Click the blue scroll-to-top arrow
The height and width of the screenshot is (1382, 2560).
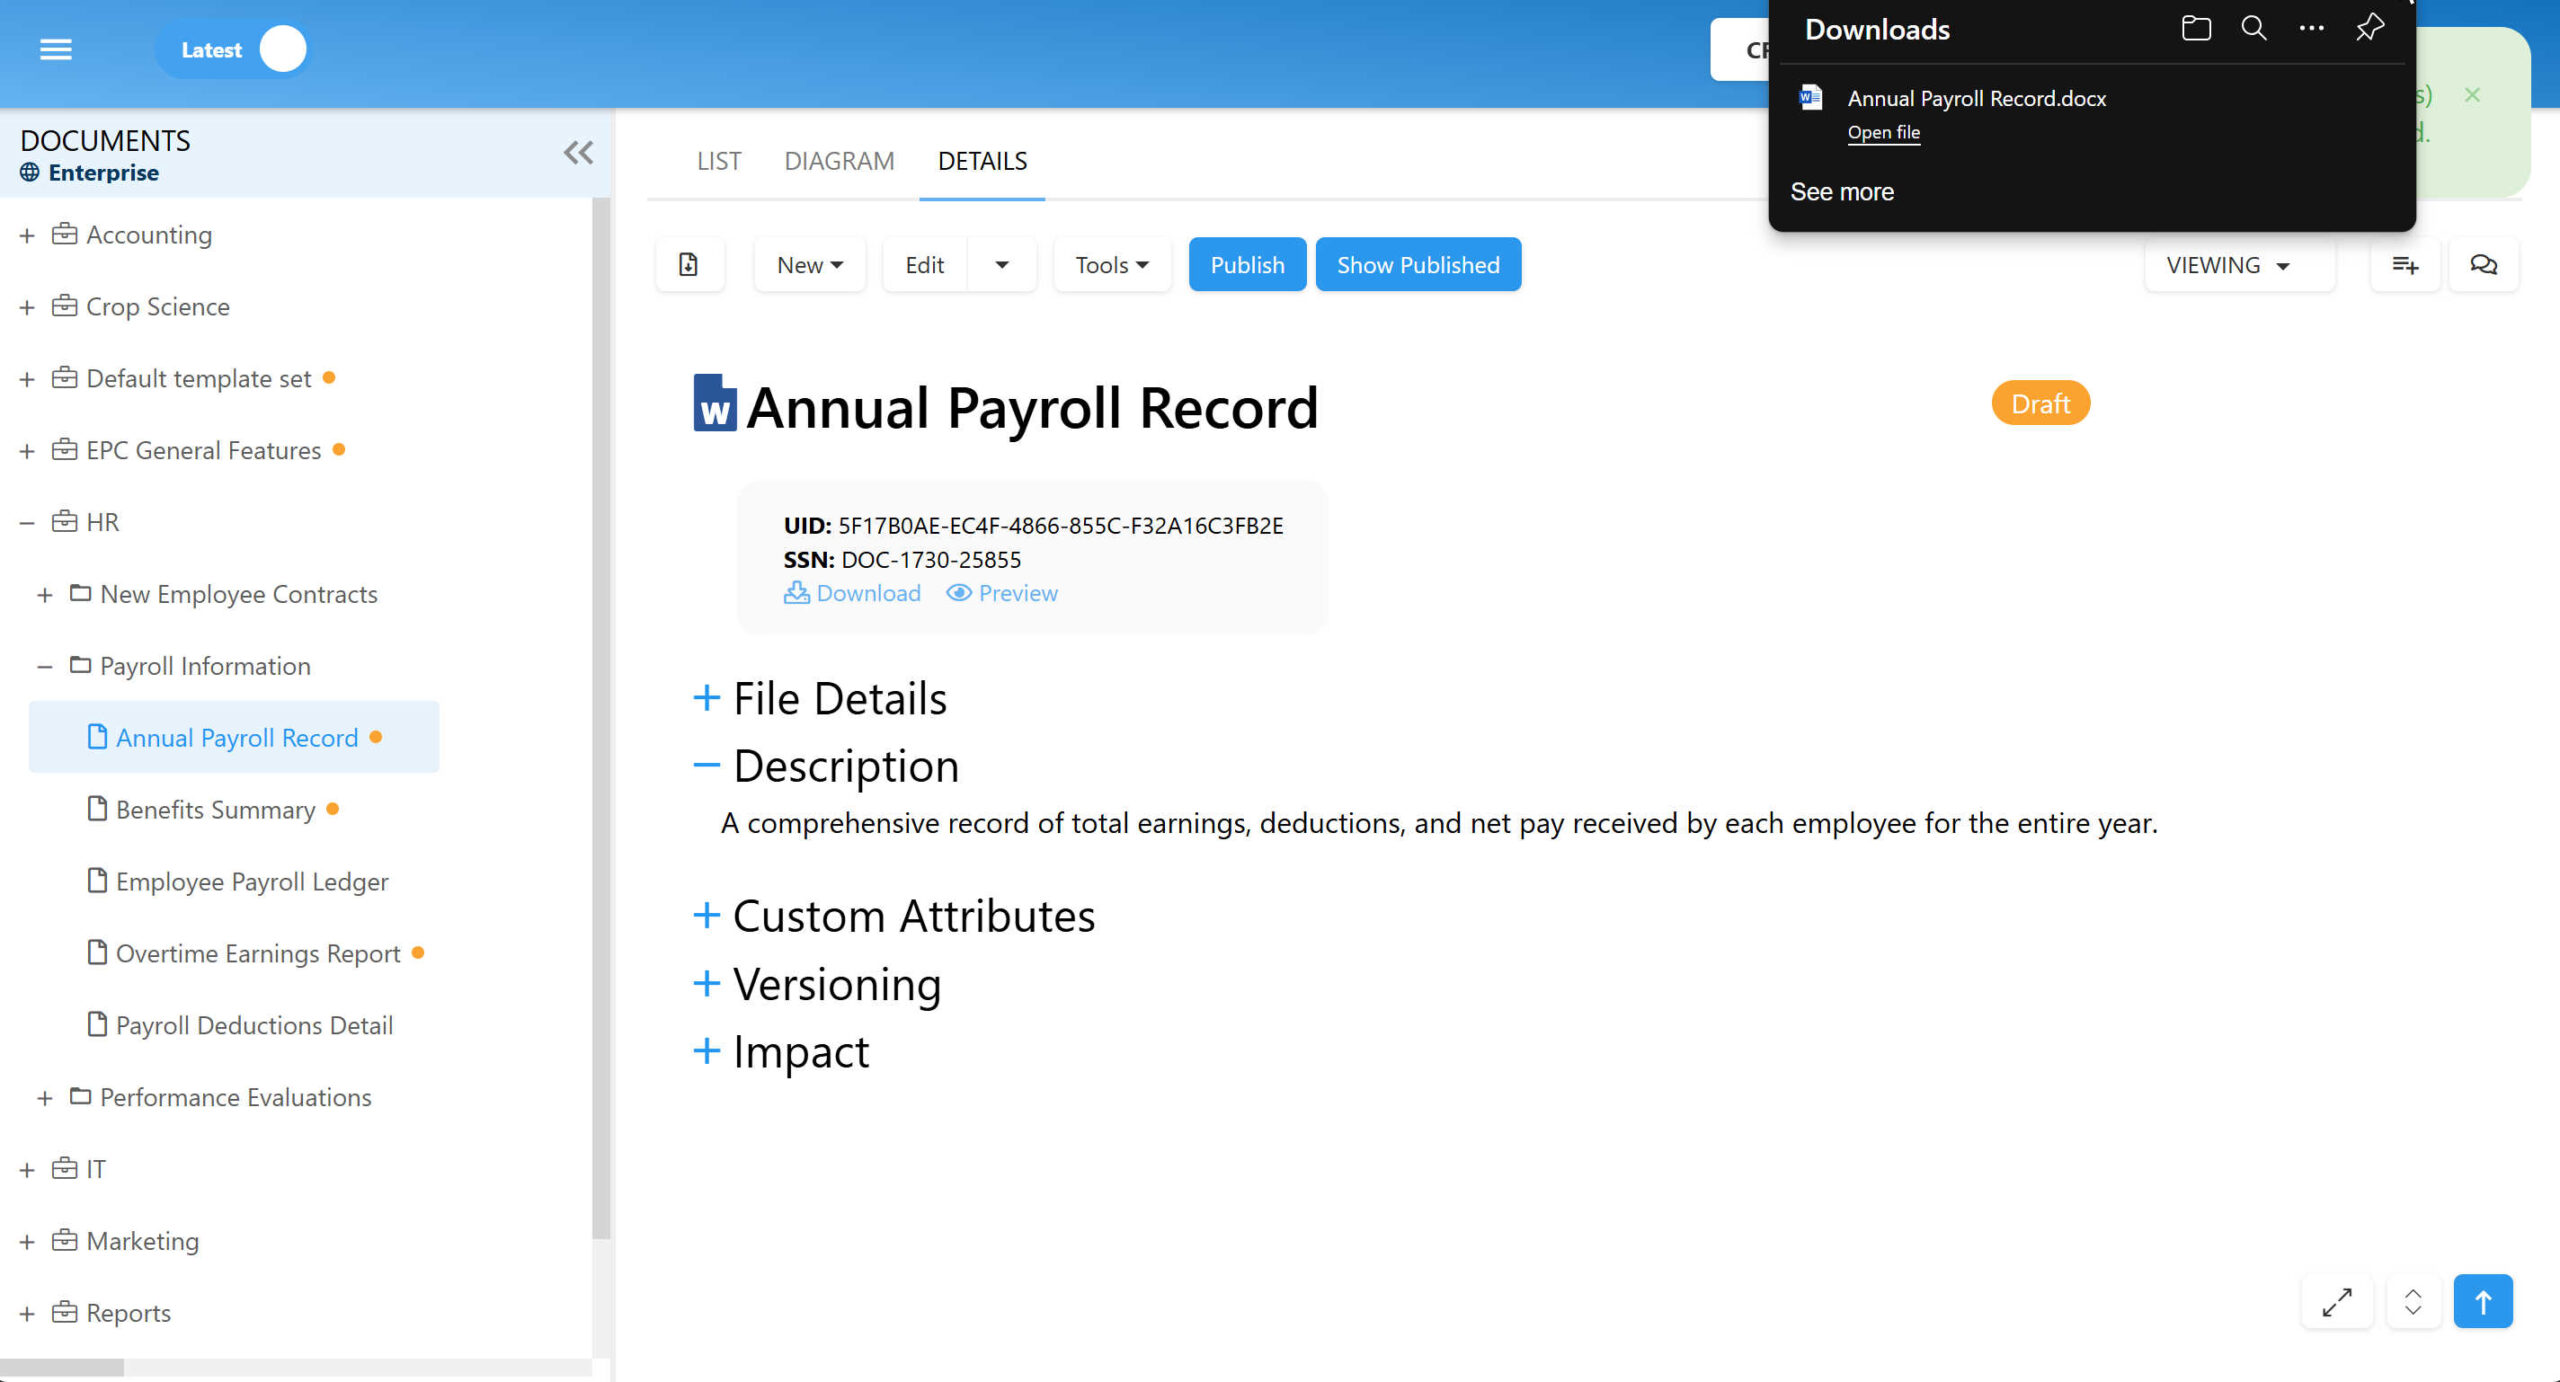tap(2482, 1302)
